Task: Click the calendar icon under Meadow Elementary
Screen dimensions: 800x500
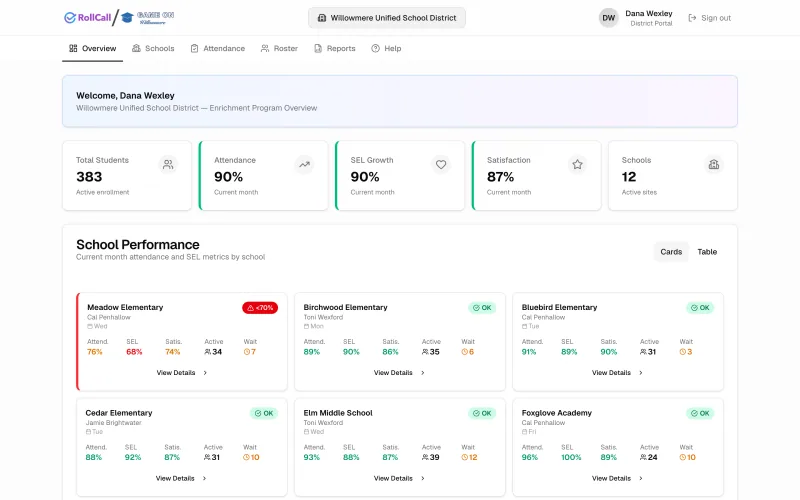Action: (90, 327)
